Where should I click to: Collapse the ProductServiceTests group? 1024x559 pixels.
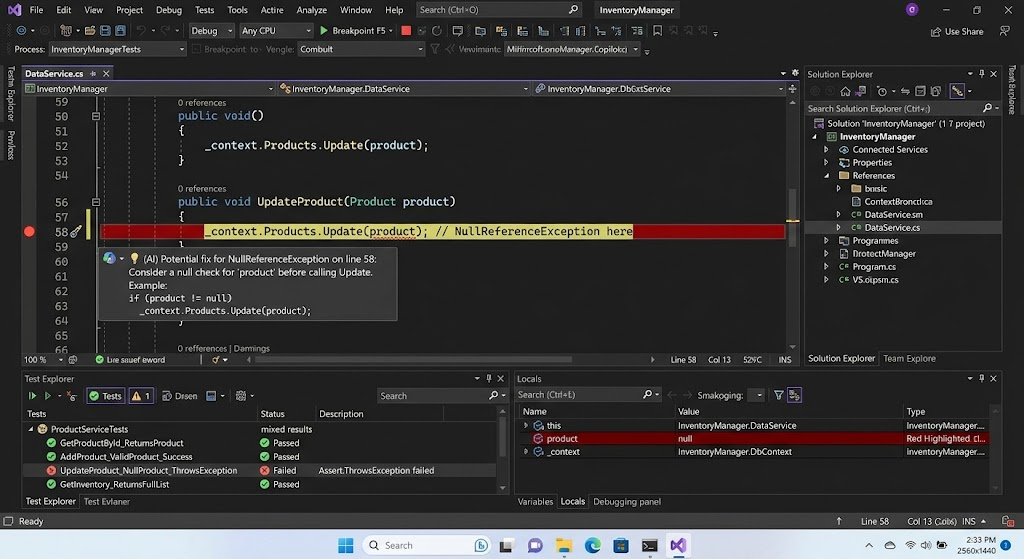(x=31, y=429)
